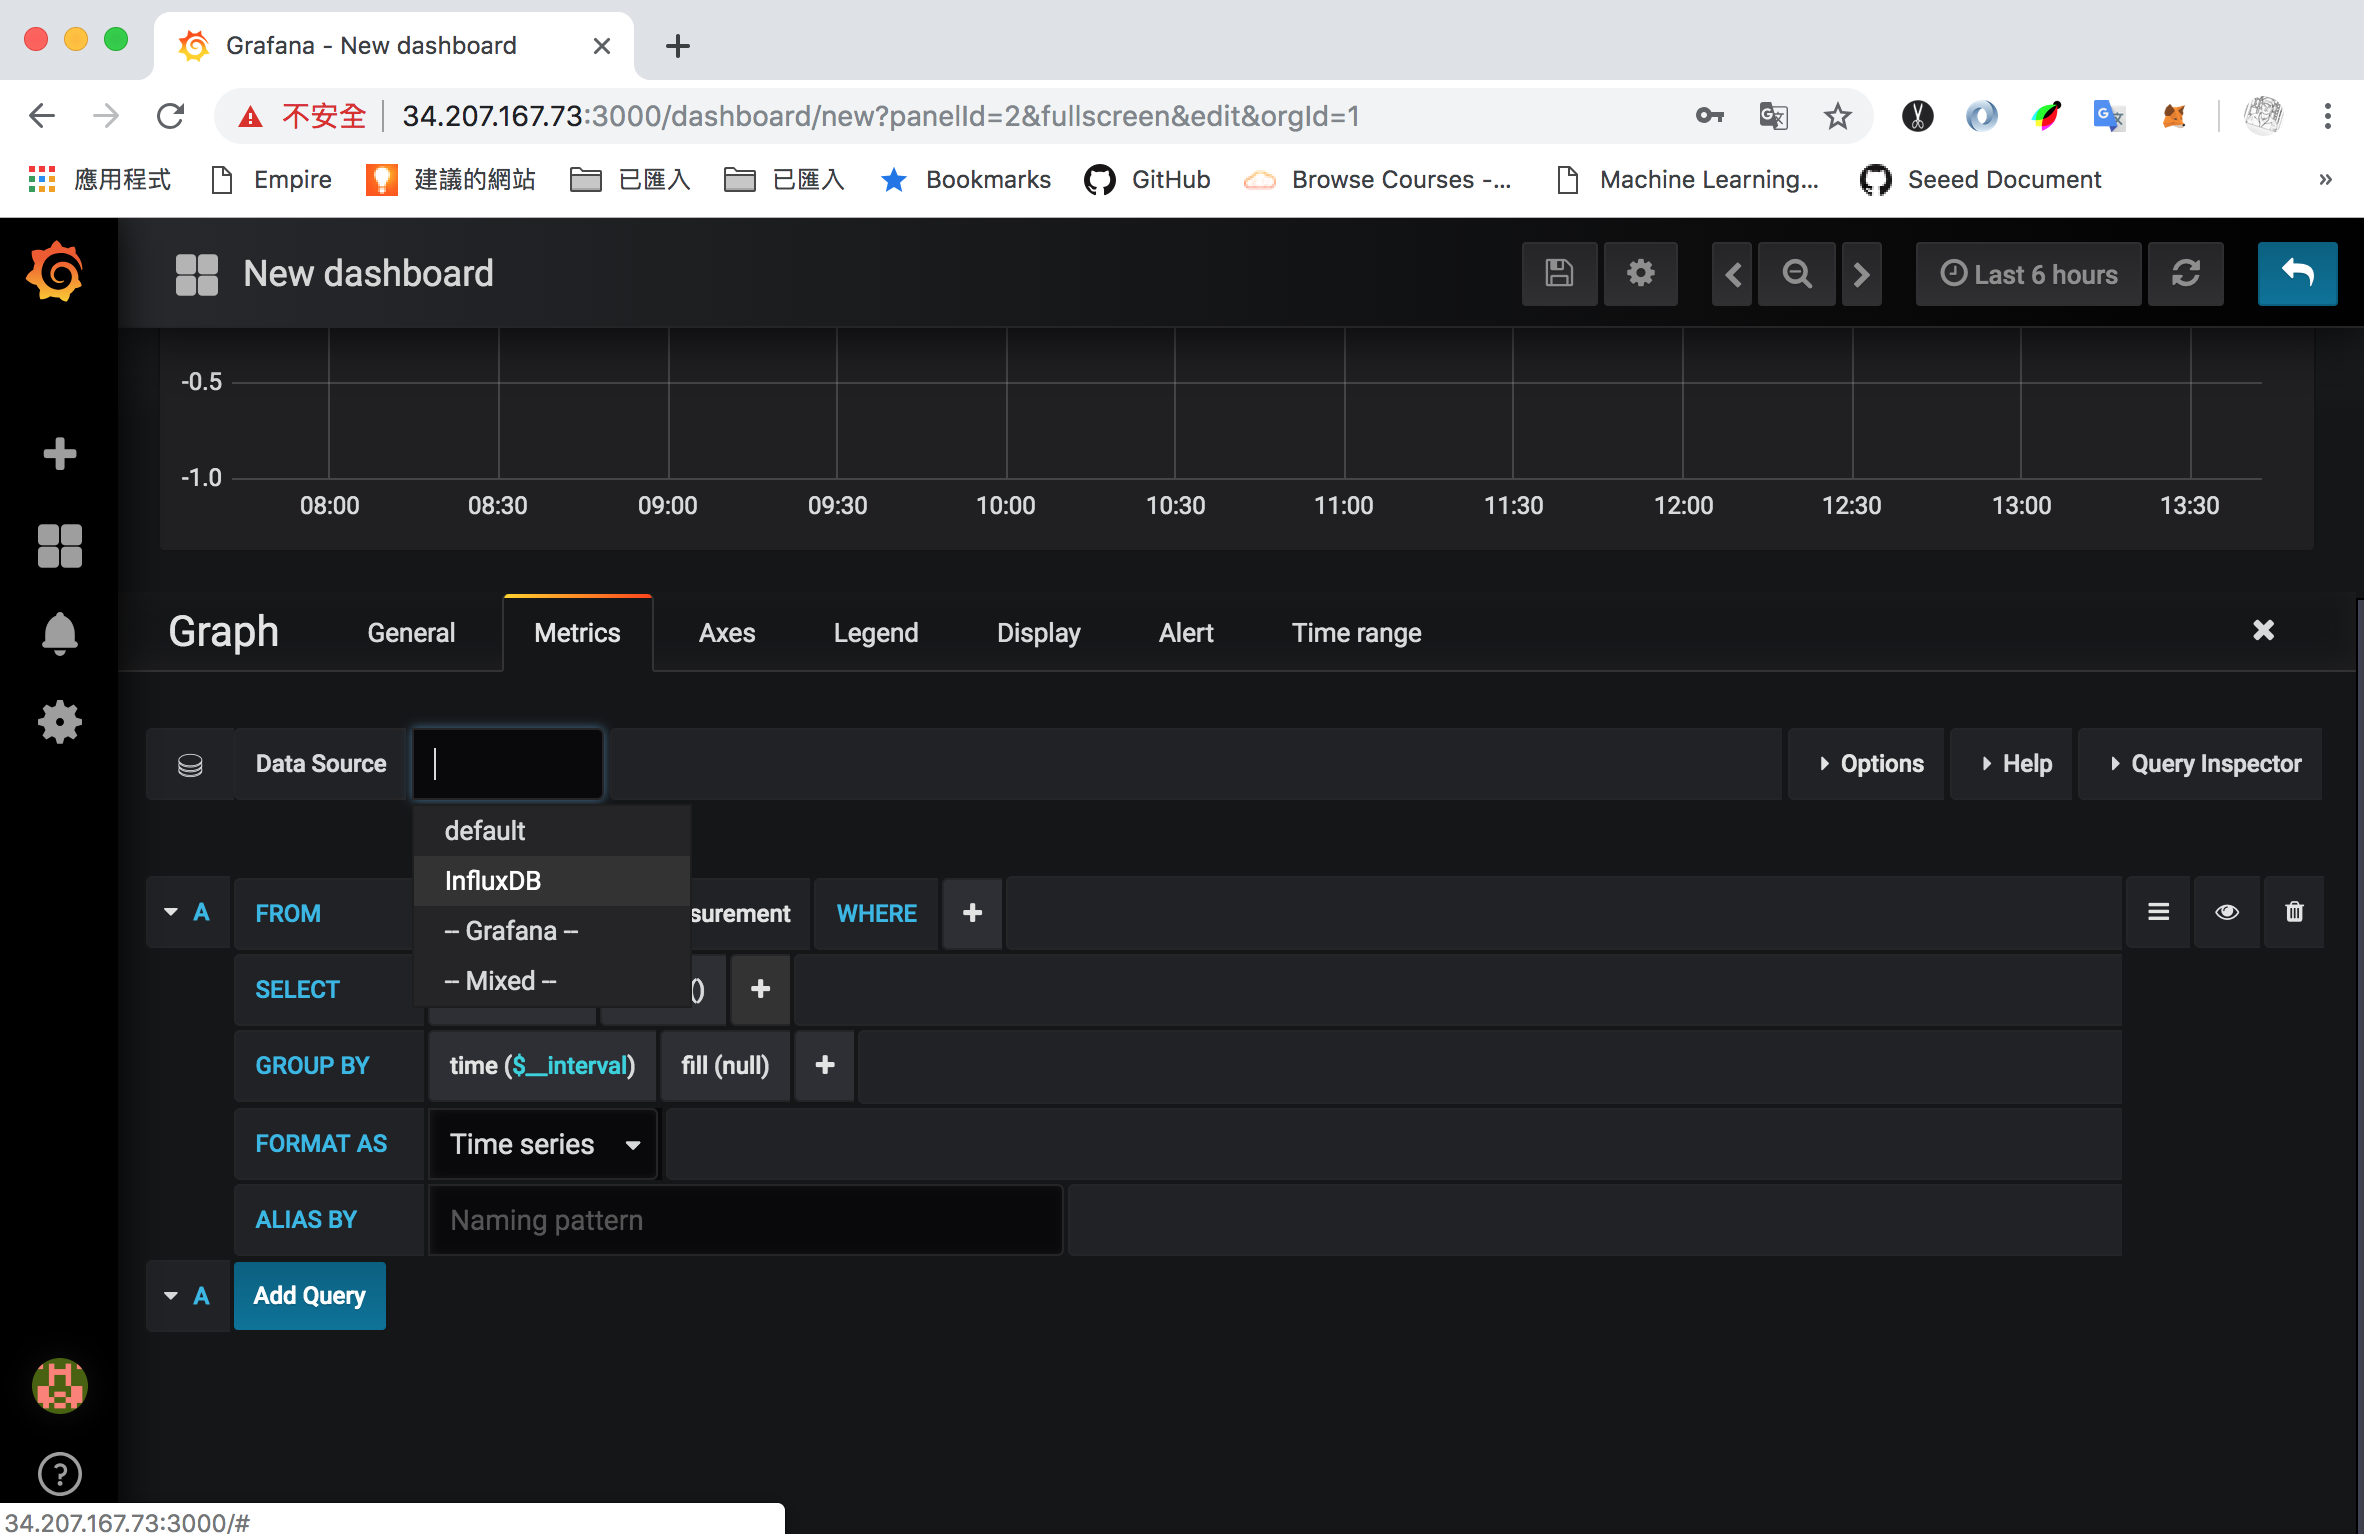
Task: Switch to the Legend tab
Action: 876,633
